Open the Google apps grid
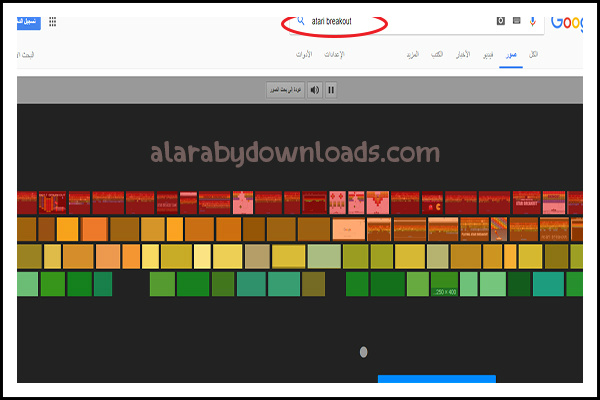Screen dimensions: 600x400 click(x=53, y=22)
